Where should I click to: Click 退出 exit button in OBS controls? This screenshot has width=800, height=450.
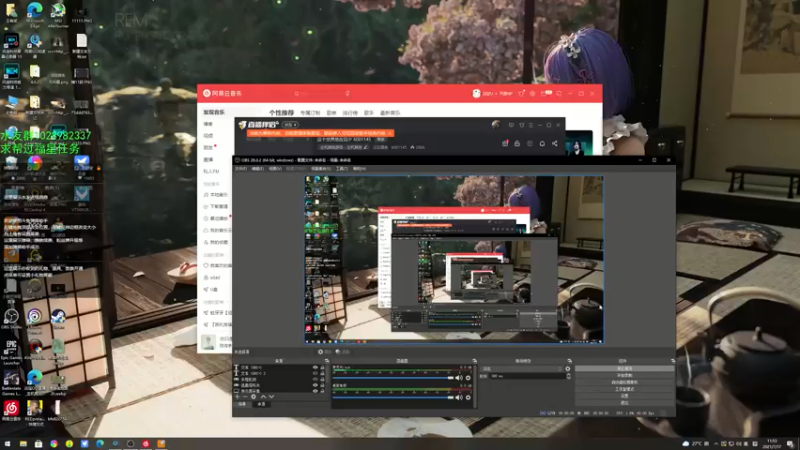(624, 403)
